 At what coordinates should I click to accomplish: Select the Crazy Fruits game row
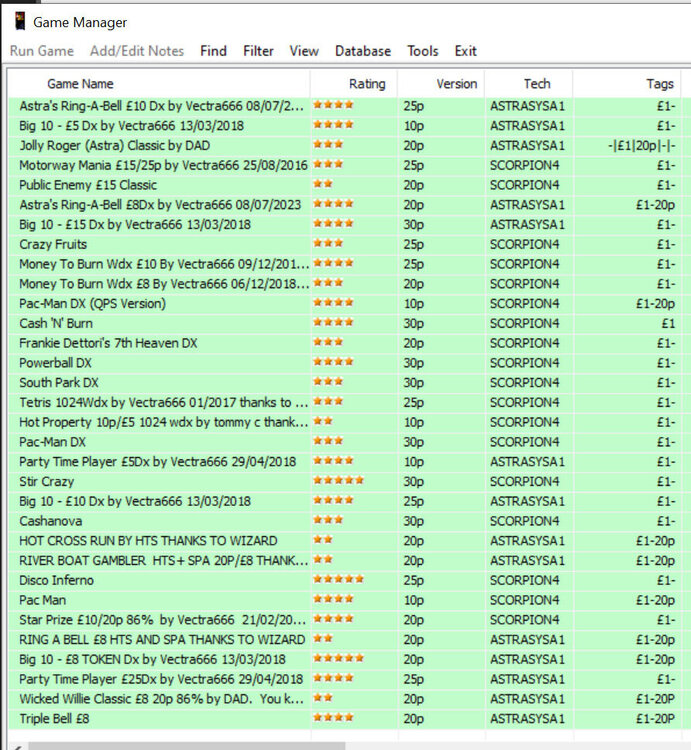[x=349, y=244]
